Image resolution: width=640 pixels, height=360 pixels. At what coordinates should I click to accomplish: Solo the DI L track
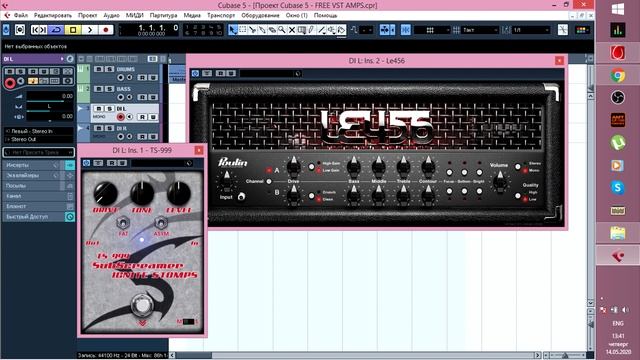click(109, 109)
